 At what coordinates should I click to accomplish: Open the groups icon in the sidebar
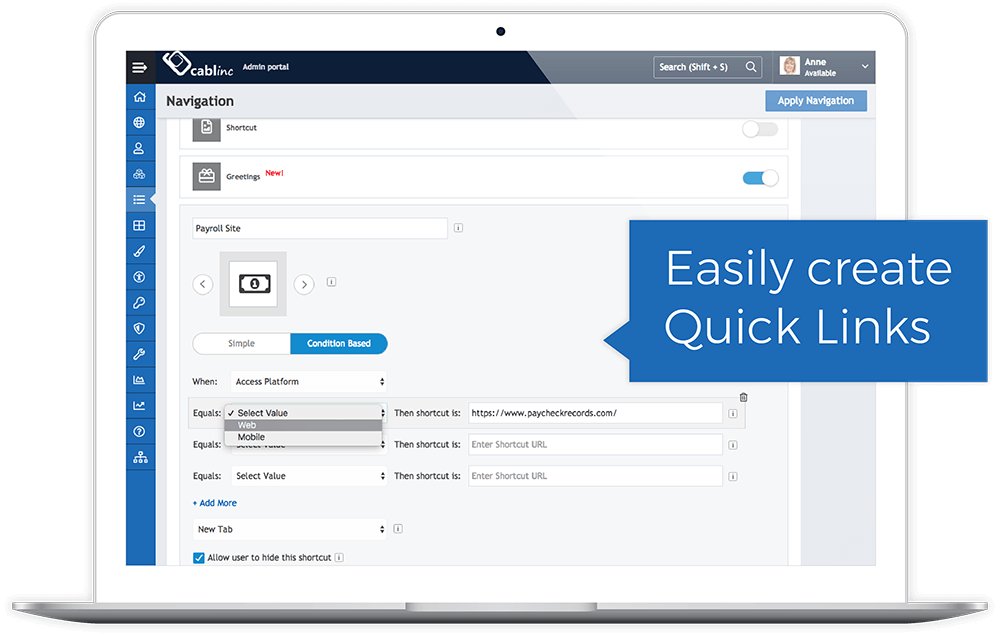pyautogui.click(x=140, y=174)
